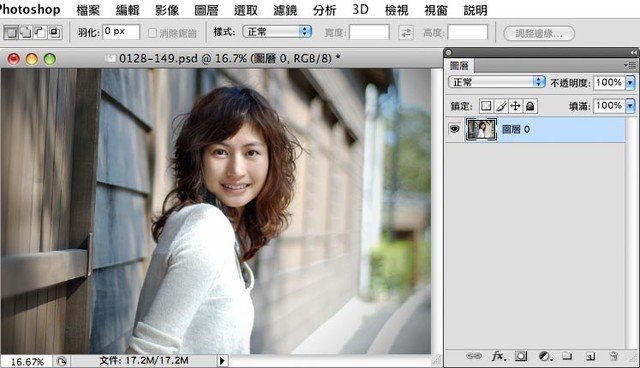This screenshot has height=368, width=640.
Task: Open the 編輯 menu
Action: click(x=127, y=10)
